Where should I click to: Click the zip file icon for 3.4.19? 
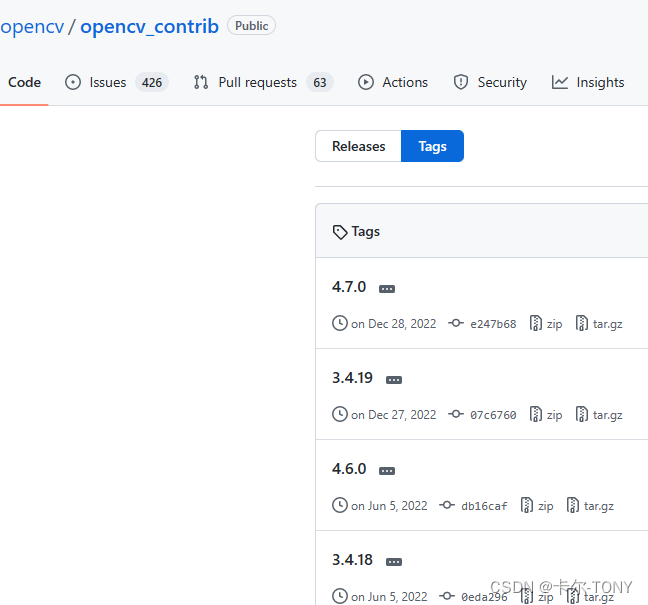[536, 414]
